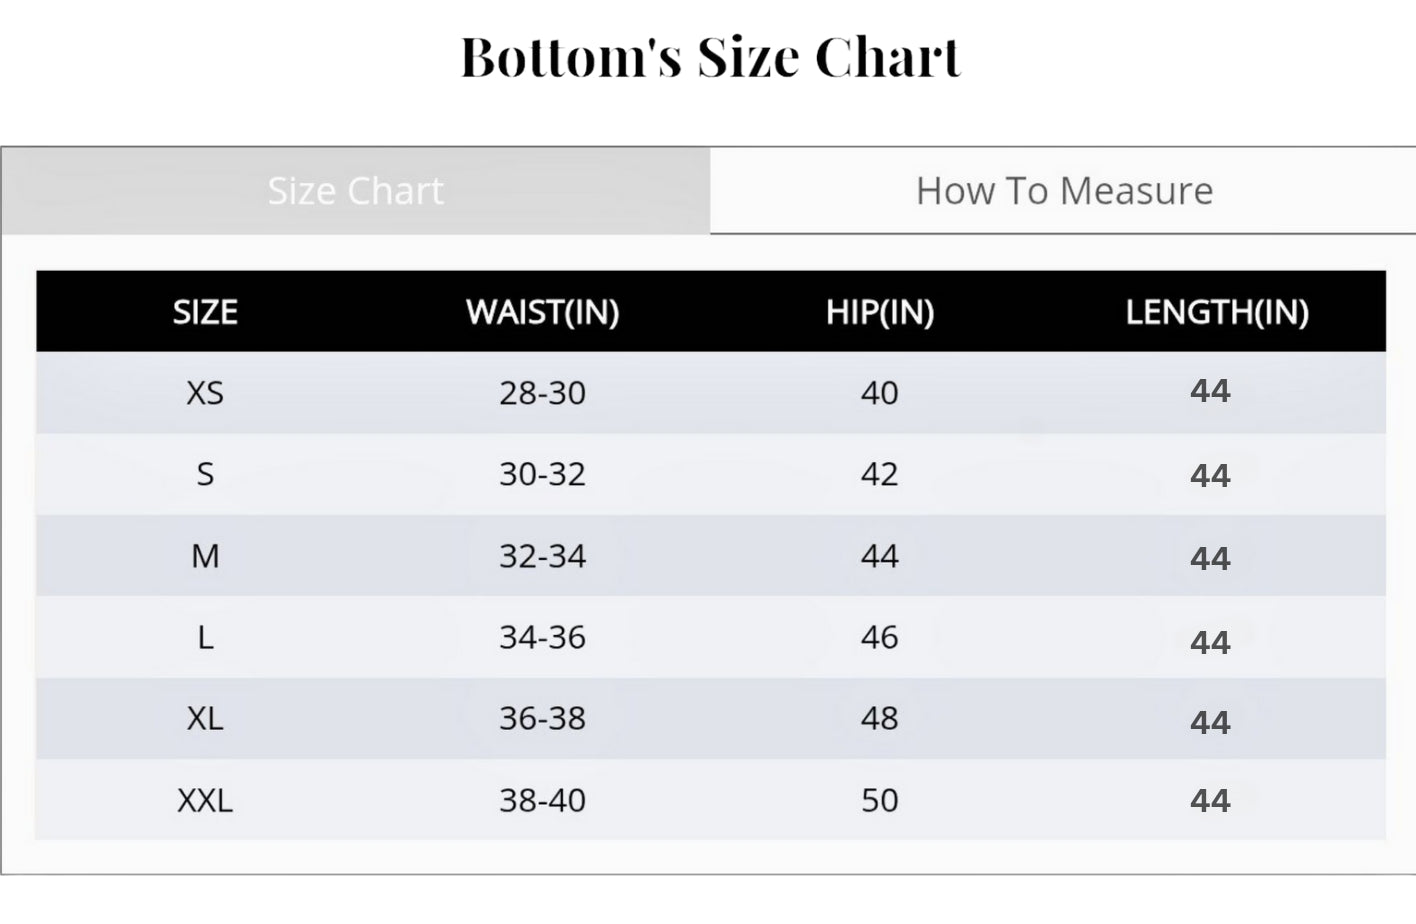
Task: Click the HIP(IN) column header
Action: pos(879,312)
